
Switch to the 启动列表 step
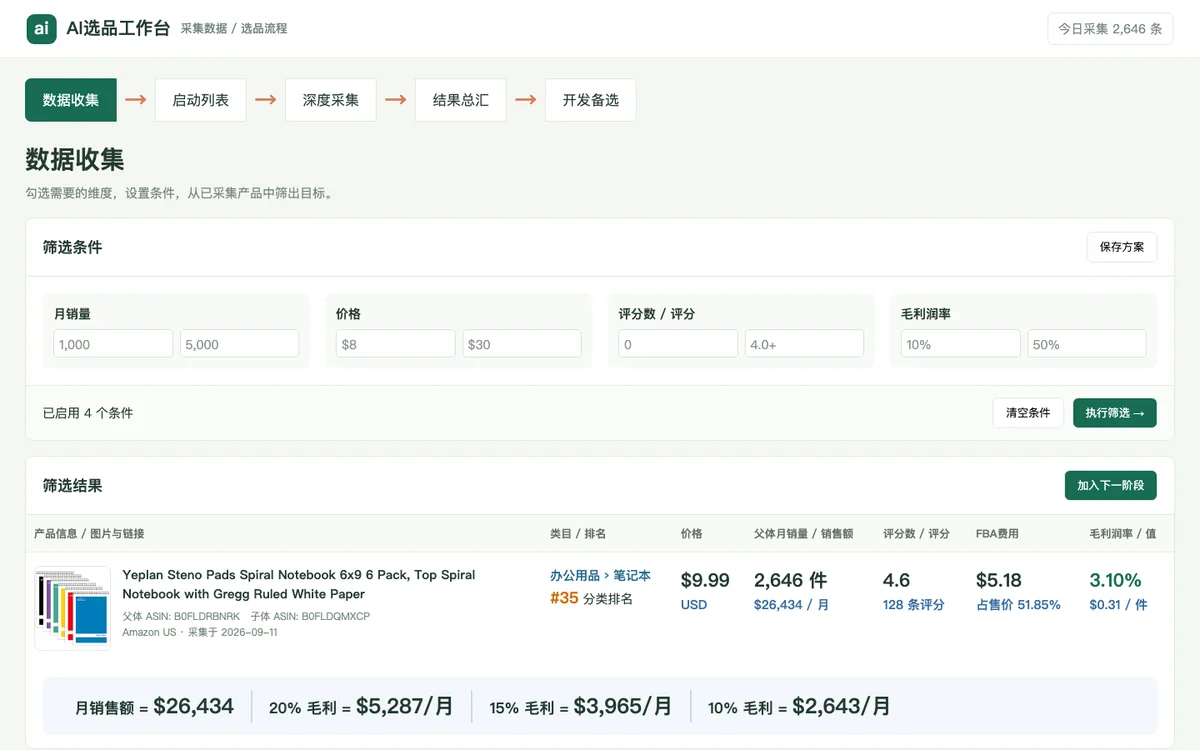coord(201,100)
